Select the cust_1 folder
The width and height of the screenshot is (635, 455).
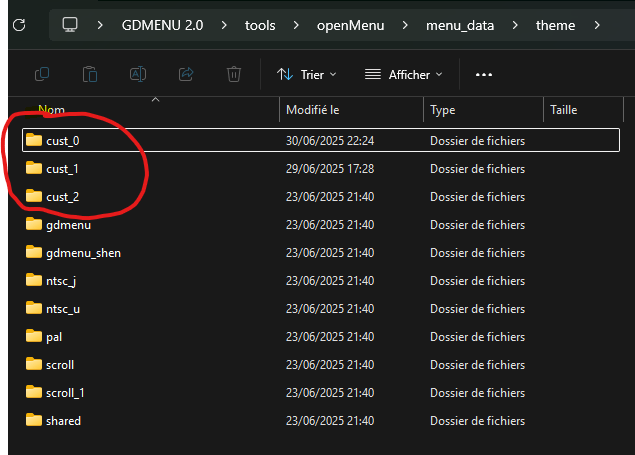pyautogui.click(x=62, y=169)
